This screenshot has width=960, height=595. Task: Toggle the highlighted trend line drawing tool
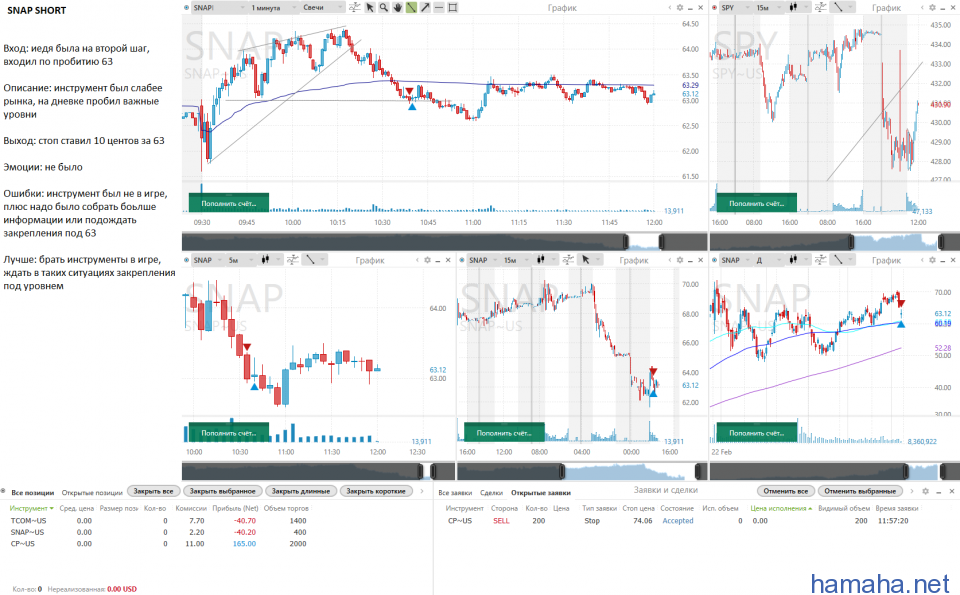coord(411,7)
